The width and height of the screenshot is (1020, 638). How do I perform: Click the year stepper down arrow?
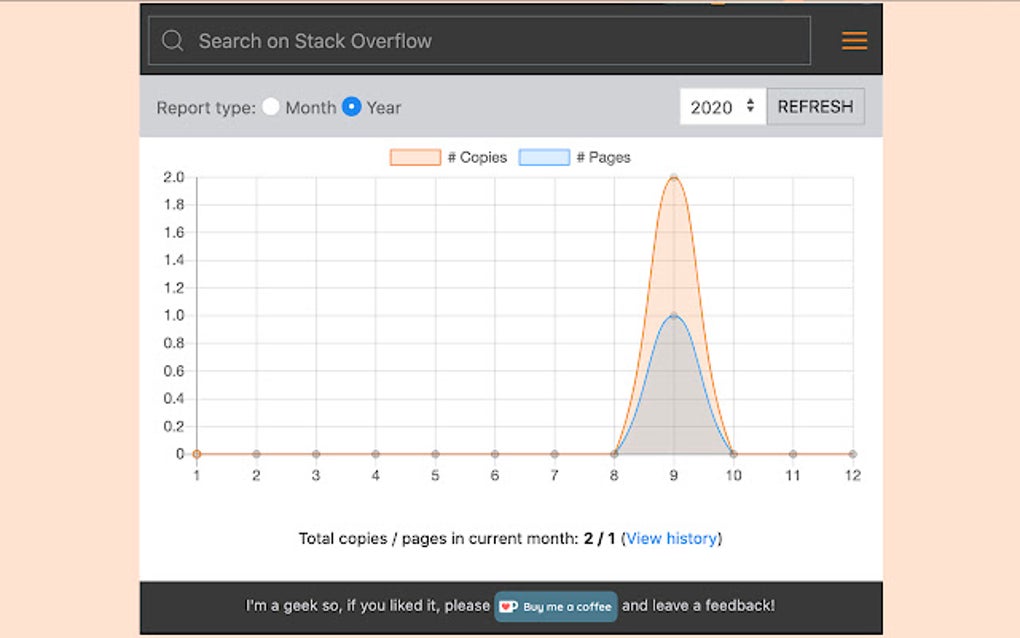(750, 111)
